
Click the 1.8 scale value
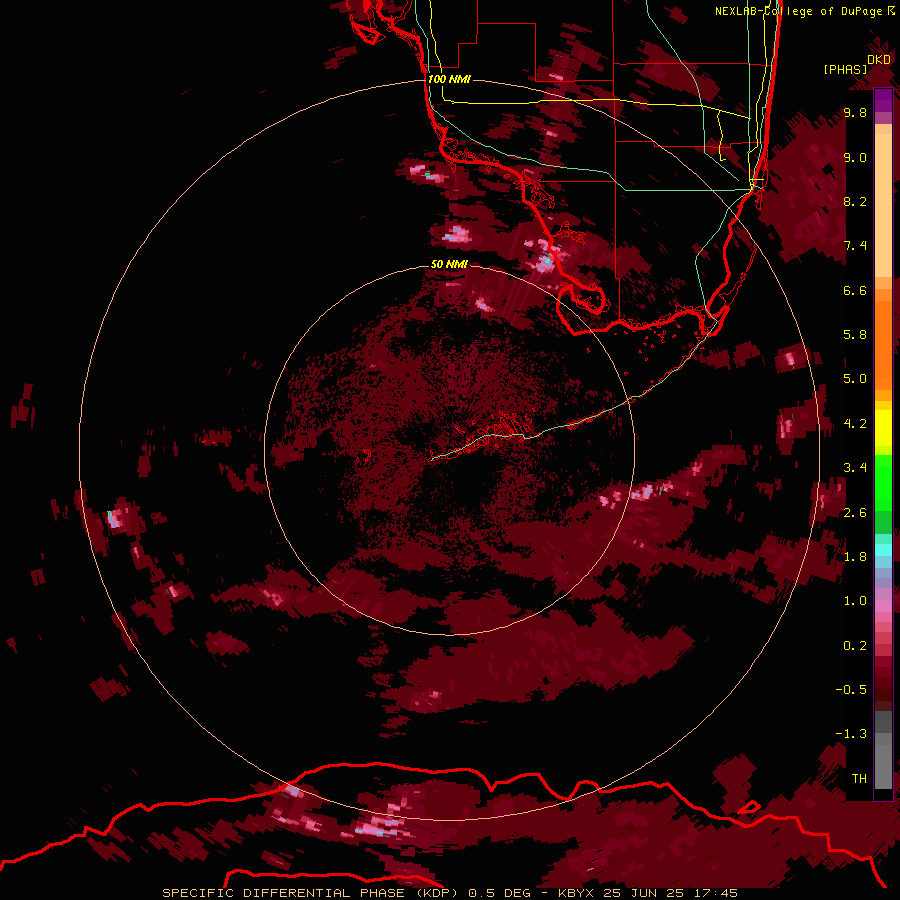[x=855, y=557]
